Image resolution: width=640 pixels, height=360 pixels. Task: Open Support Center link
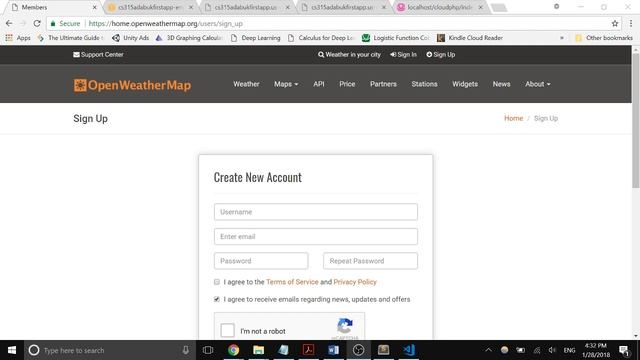tap(98, 55)
